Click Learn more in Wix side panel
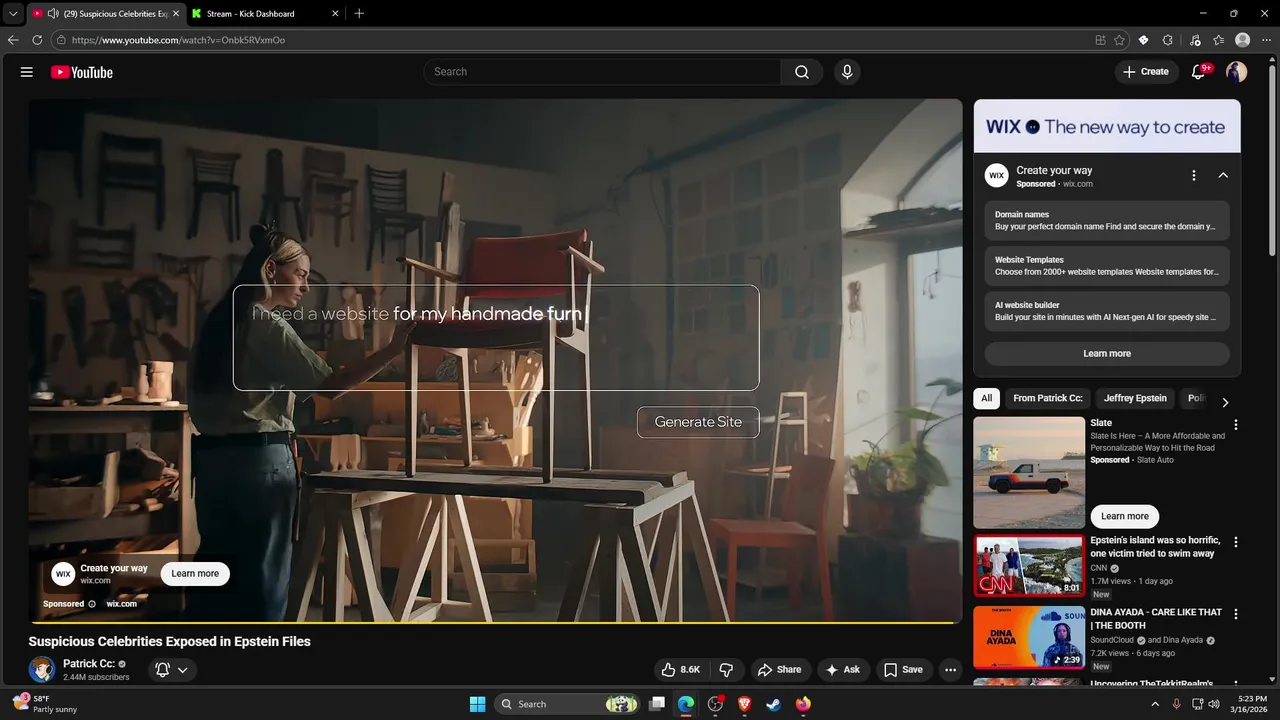This screenshot has height=720, width=1280. tap(1107, 354)
